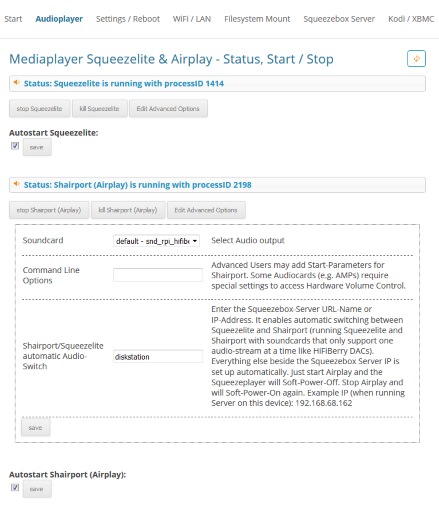Image resolution: width=439 pixels, height=509 pixels.
Task: Open Squeezelite Edit Advanced Options
Action: [x=168, y=109]
